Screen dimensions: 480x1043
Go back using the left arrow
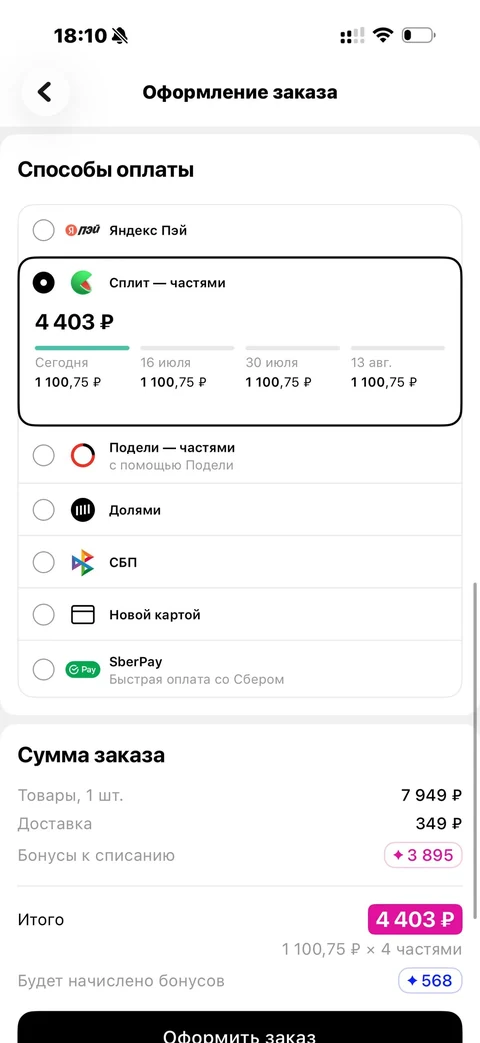pos(45,92)
